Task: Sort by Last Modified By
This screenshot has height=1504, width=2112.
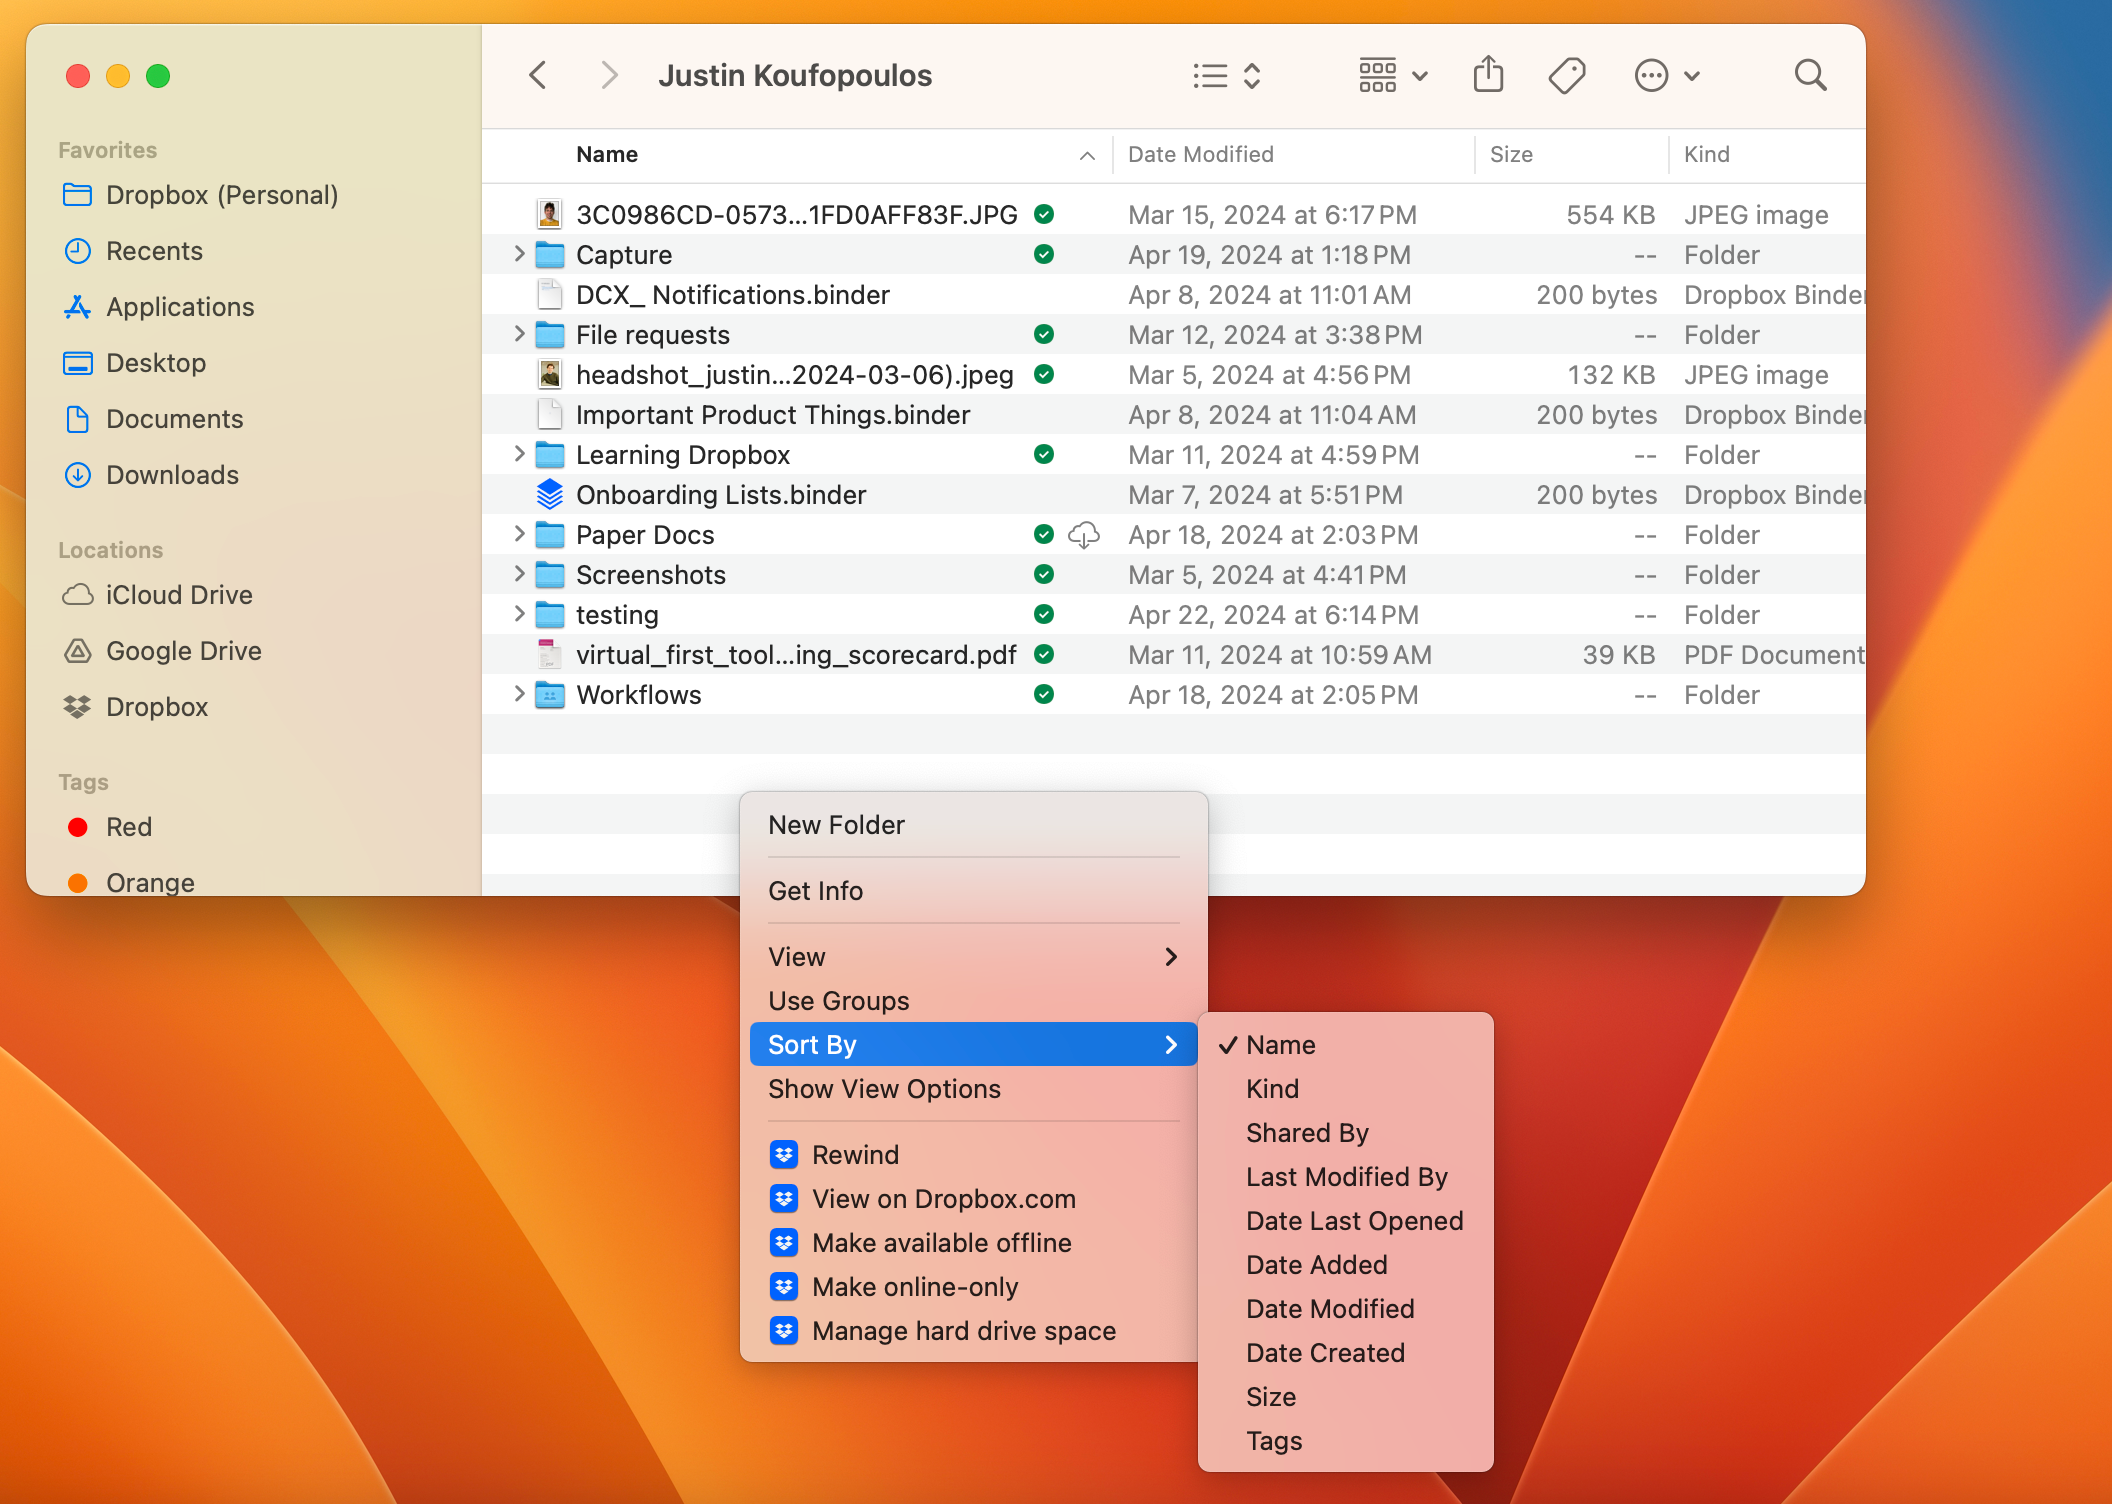Action: (1345, 1177)
